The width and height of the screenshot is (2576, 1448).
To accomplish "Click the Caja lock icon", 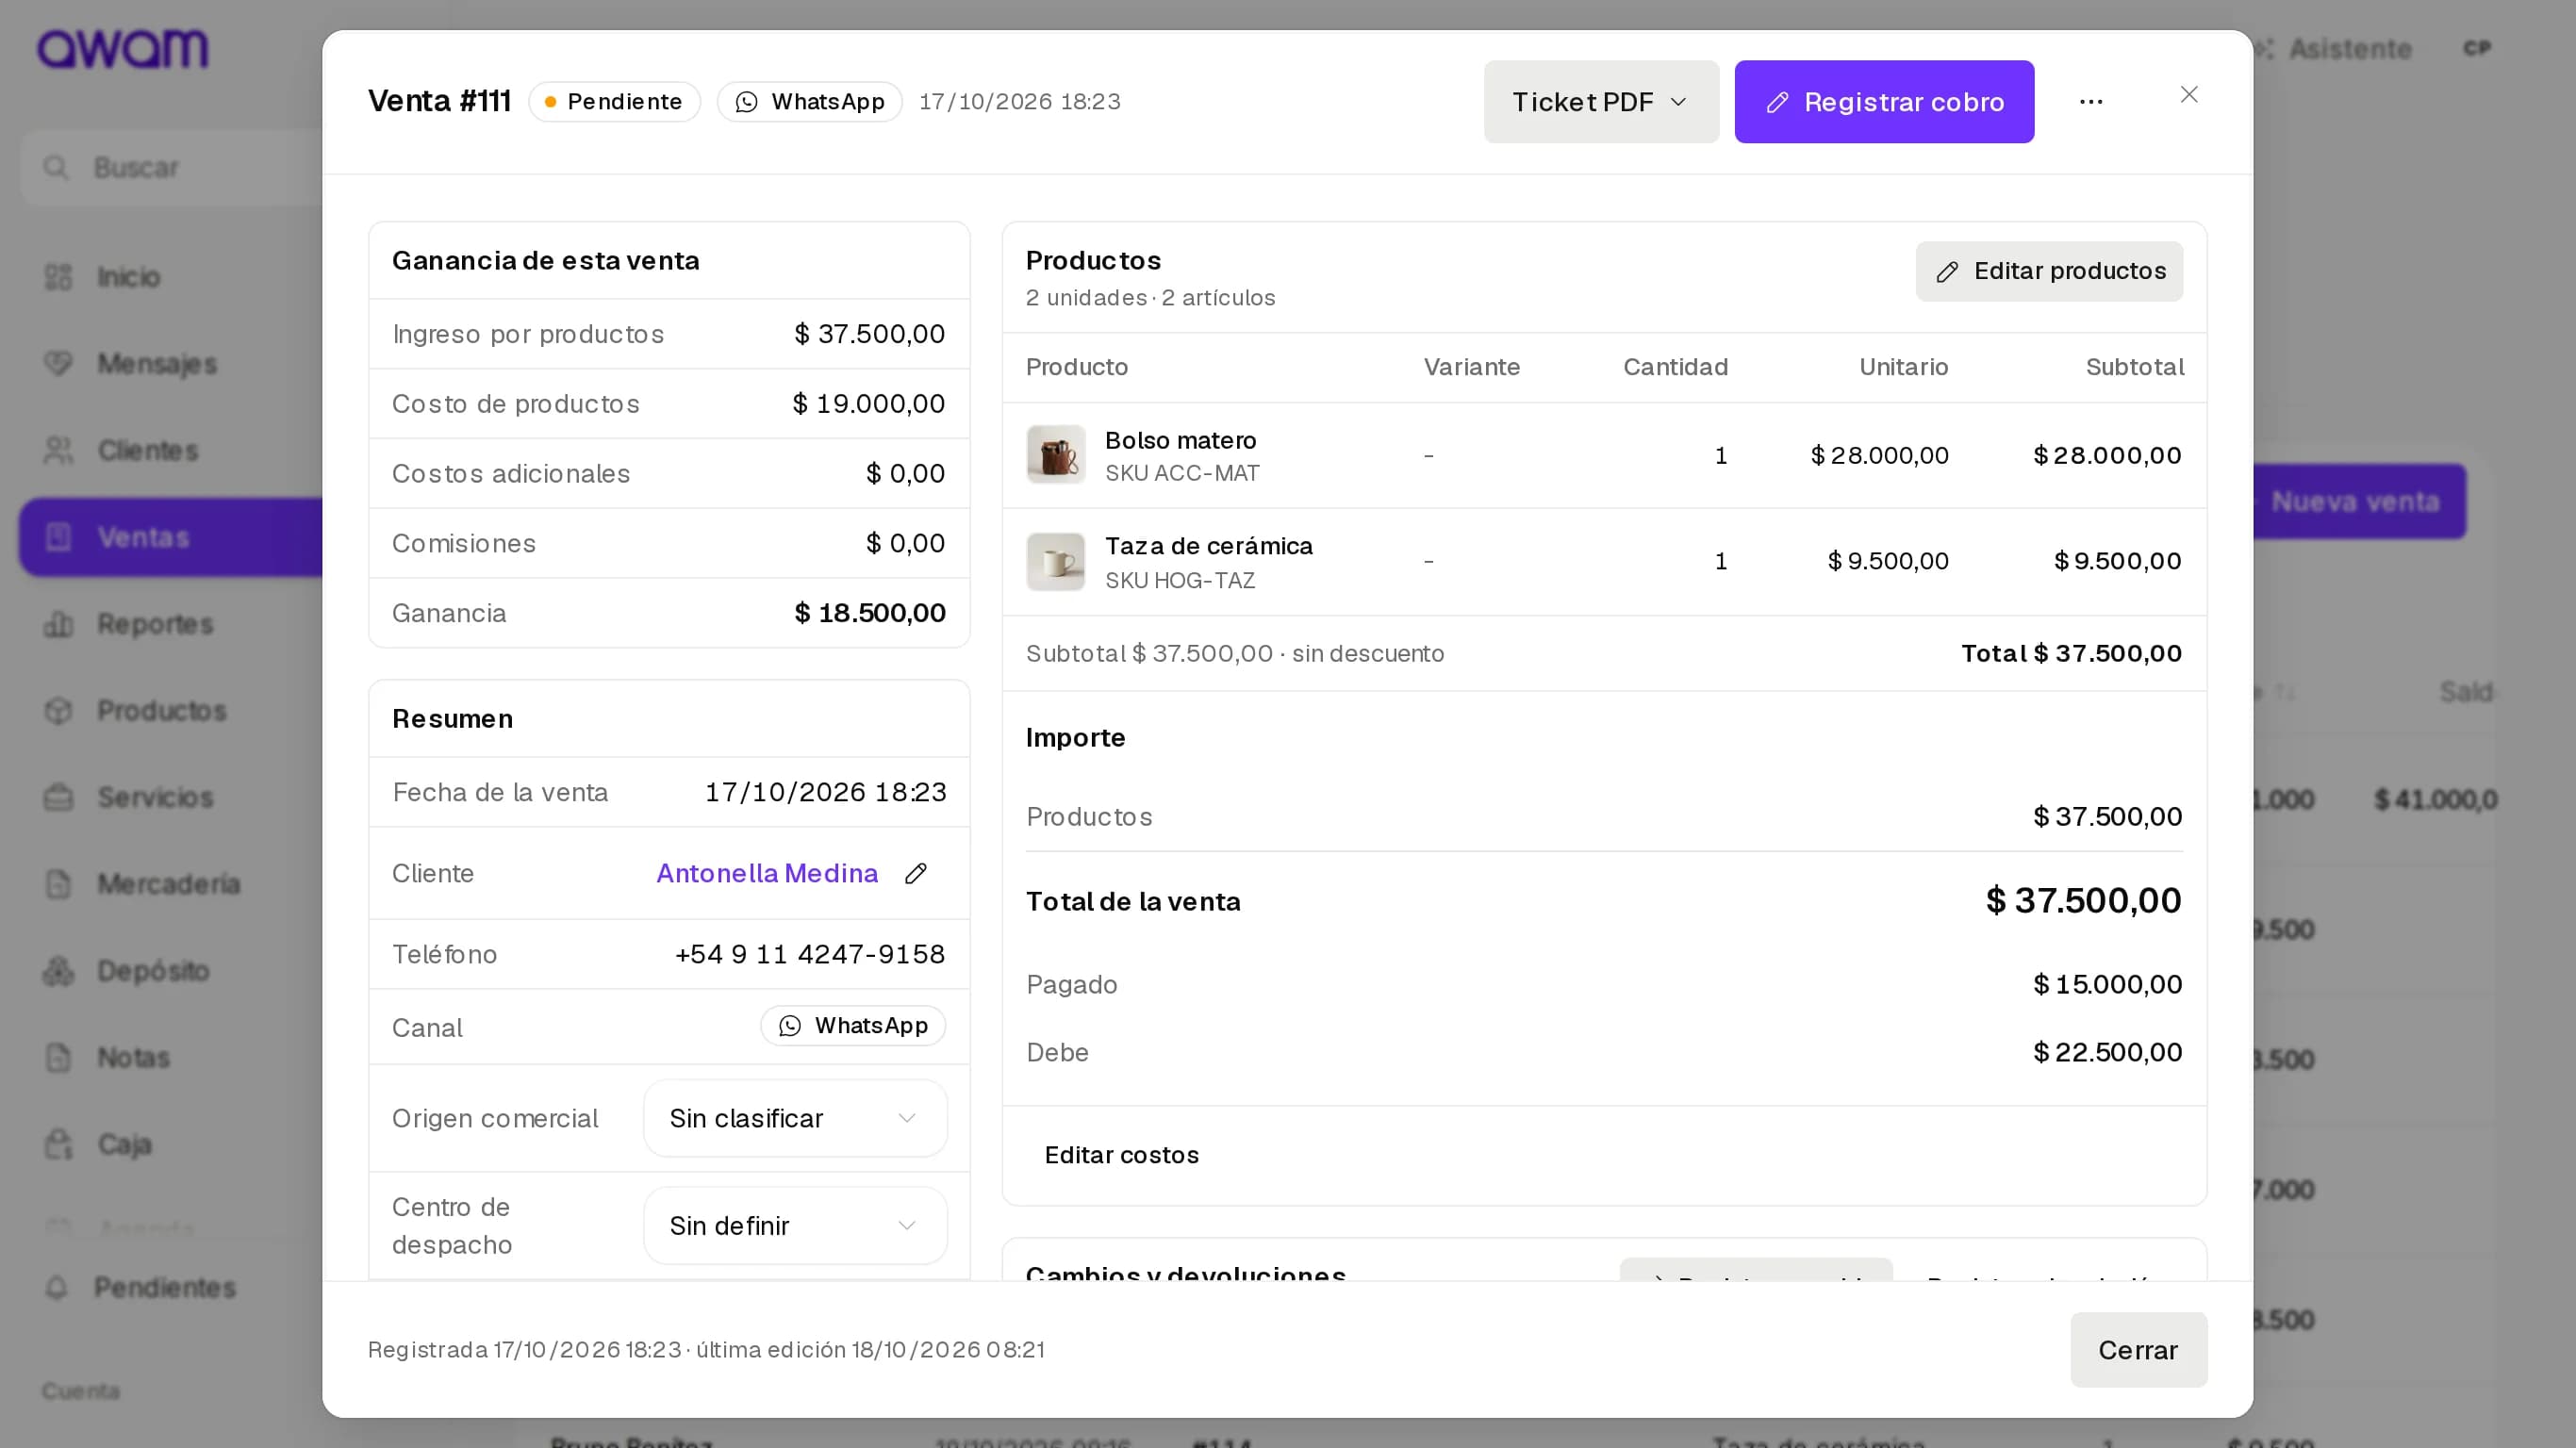I will tap(59, 1144).
